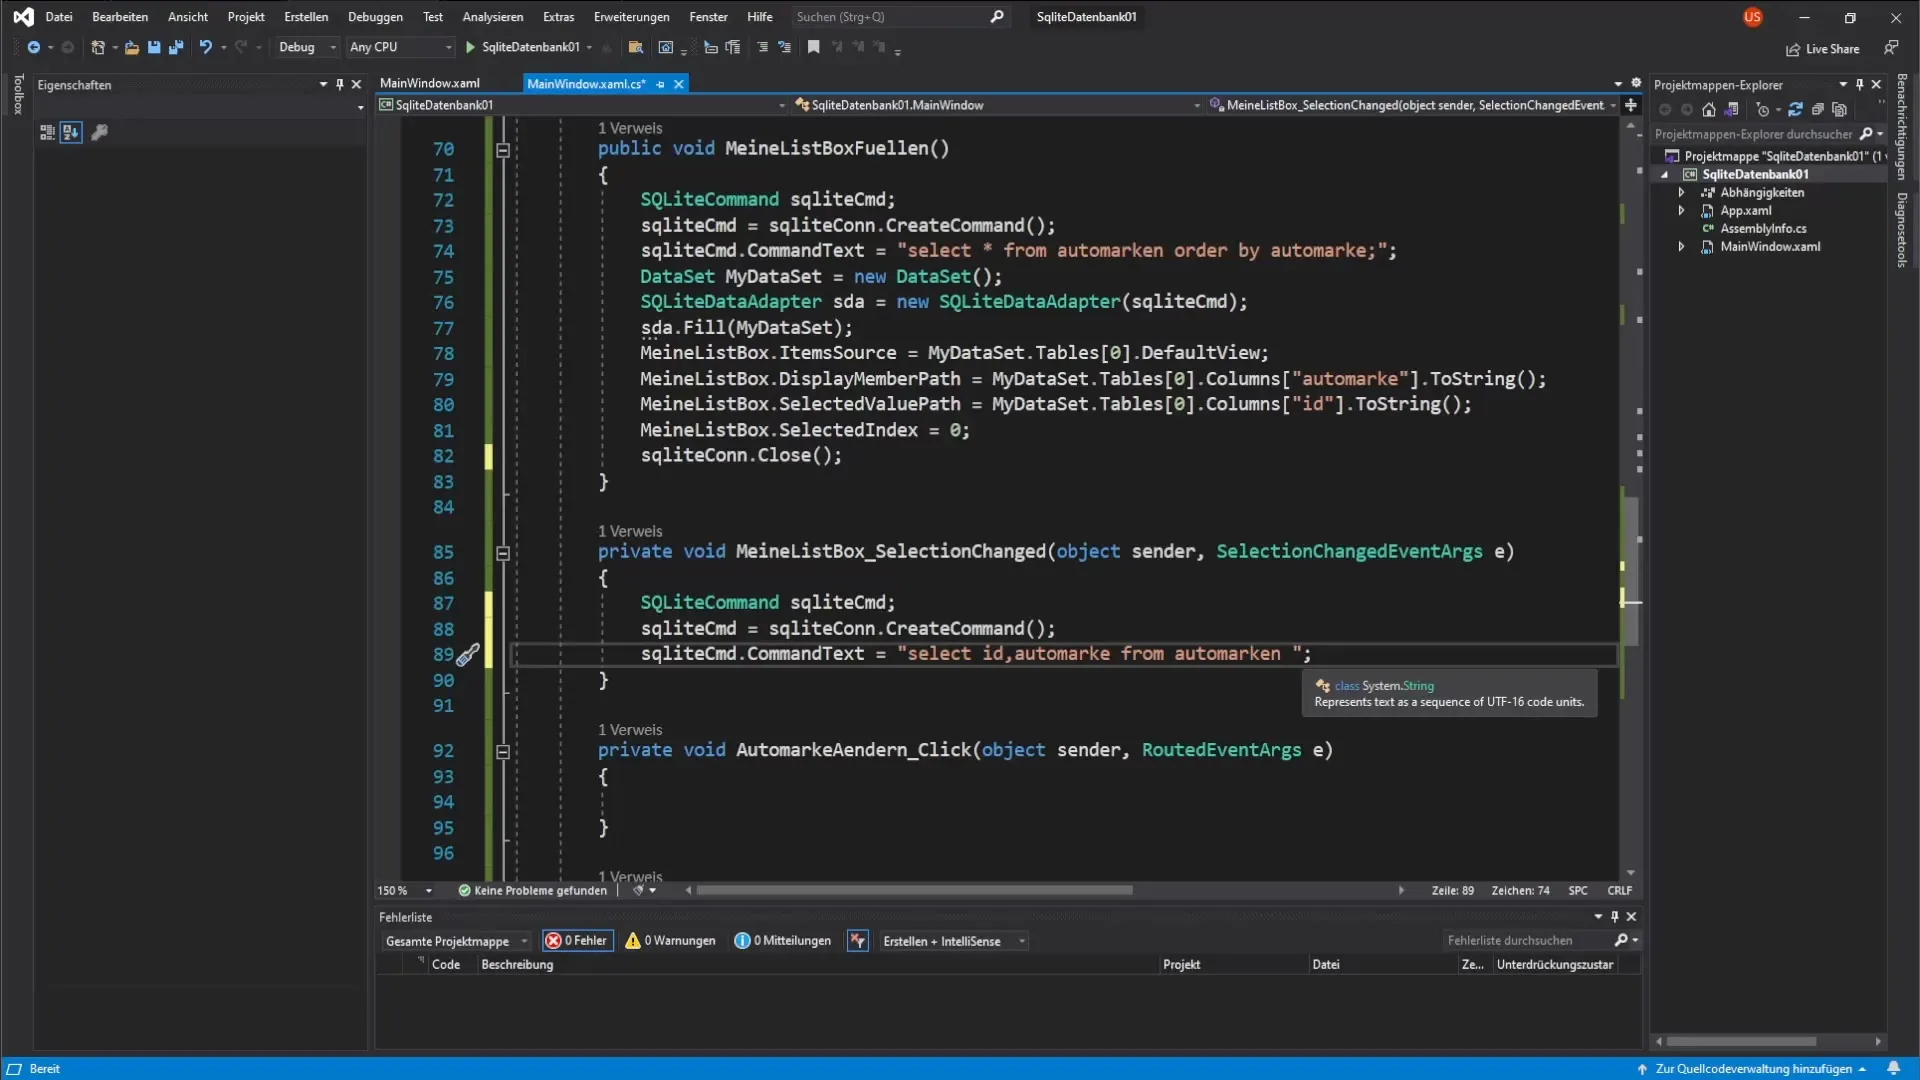Toggle alphabetical sort in Eigenschaften panel
The height and width of the screenshot is (1080, 1920).
(x=71, y=132)
